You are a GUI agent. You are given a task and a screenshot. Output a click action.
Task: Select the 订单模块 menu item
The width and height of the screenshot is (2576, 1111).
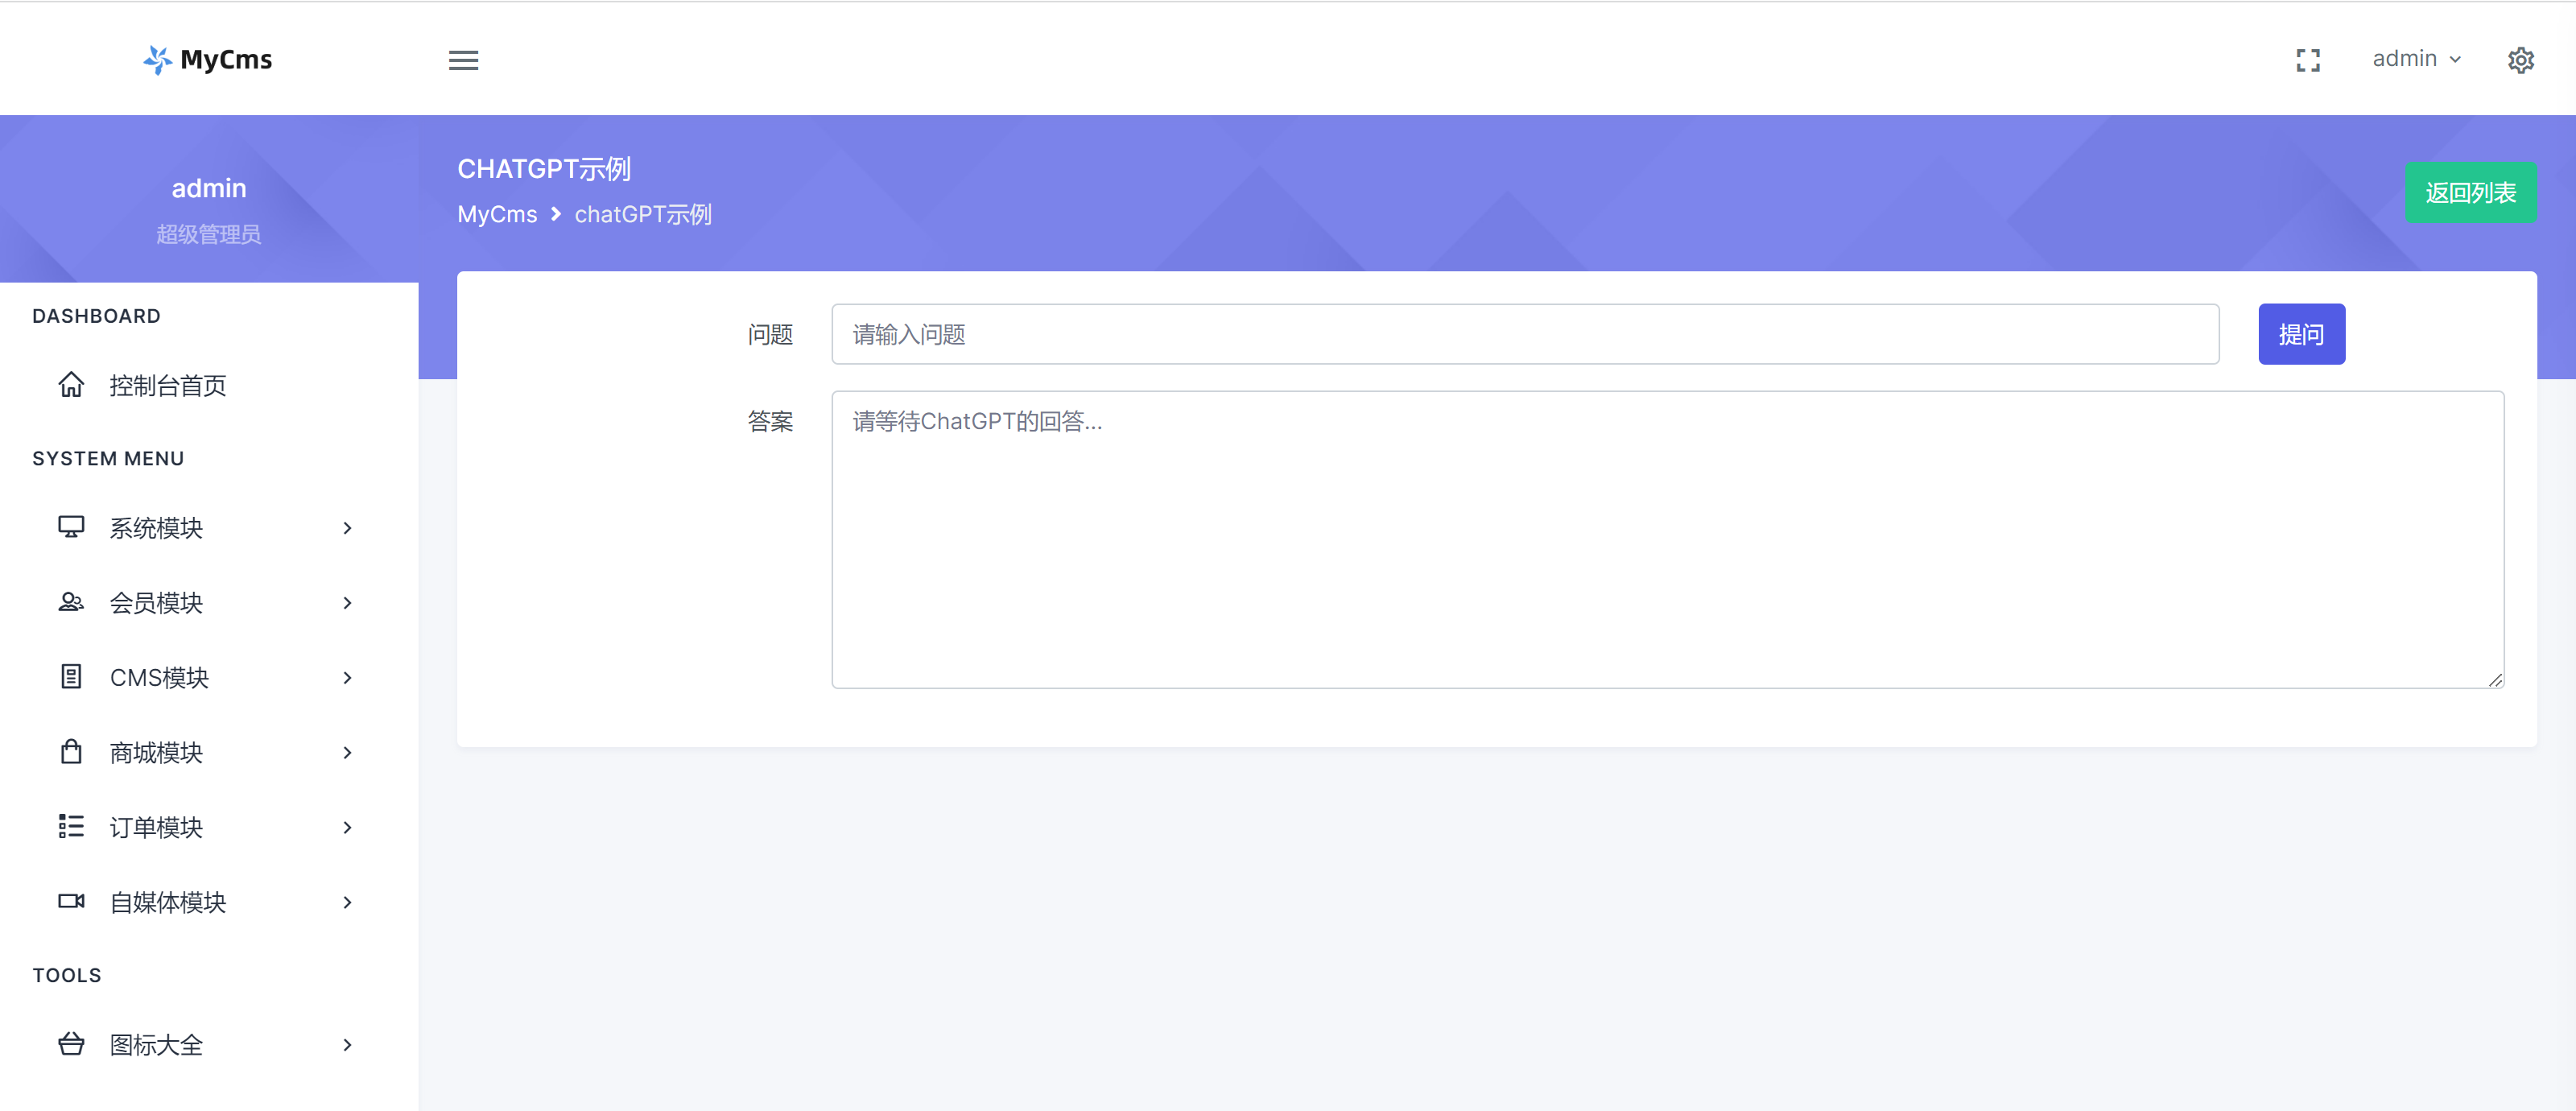157,828
